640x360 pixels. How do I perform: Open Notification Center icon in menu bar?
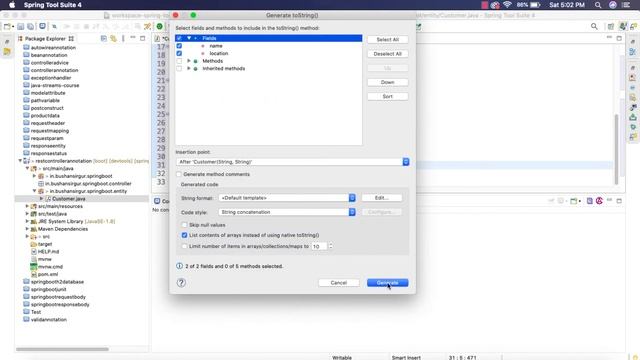pos(626,5)
